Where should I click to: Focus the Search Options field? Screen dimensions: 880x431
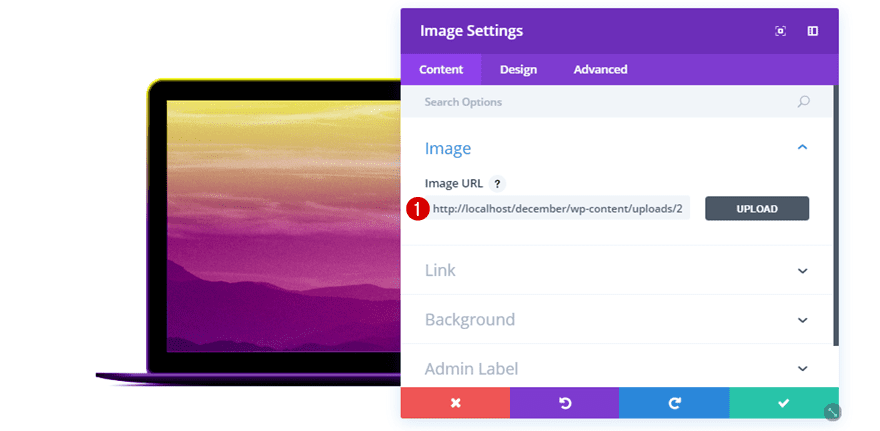(x=600, y=101)
